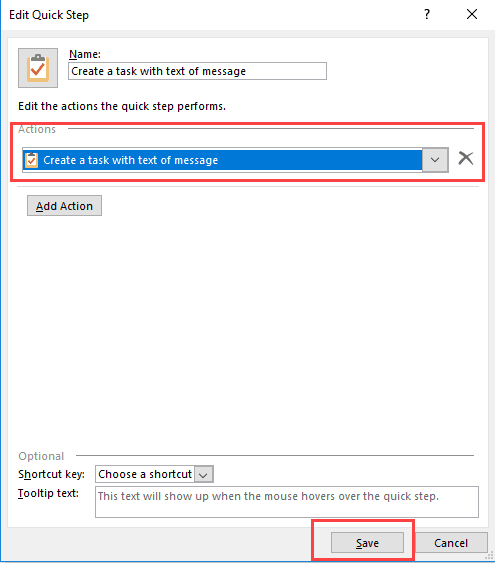The width and height of the screenshot is (495, 563).
Task: Click the quick step clipboard icon button
Action: pyautogui.click(x=38, y=68)
